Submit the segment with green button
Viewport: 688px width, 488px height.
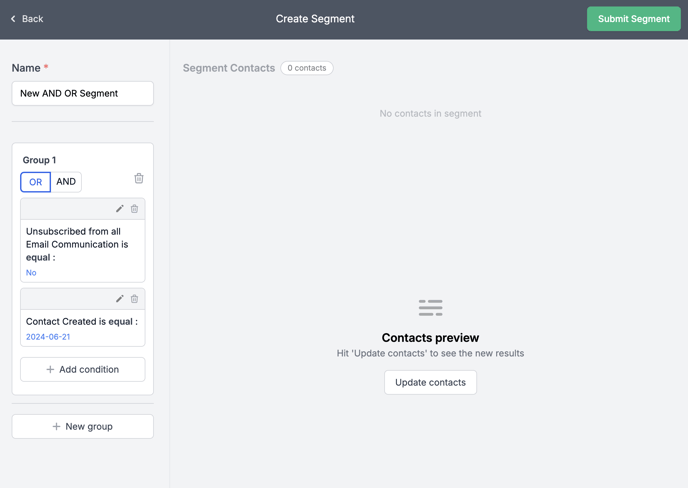[634, 19]
